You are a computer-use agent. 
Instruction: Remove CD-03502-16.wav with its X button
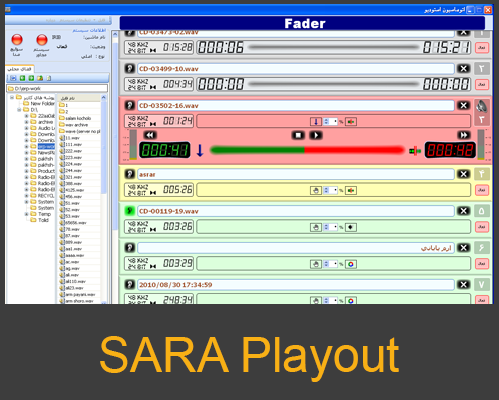pyautogui.click(x=463, y=105)
